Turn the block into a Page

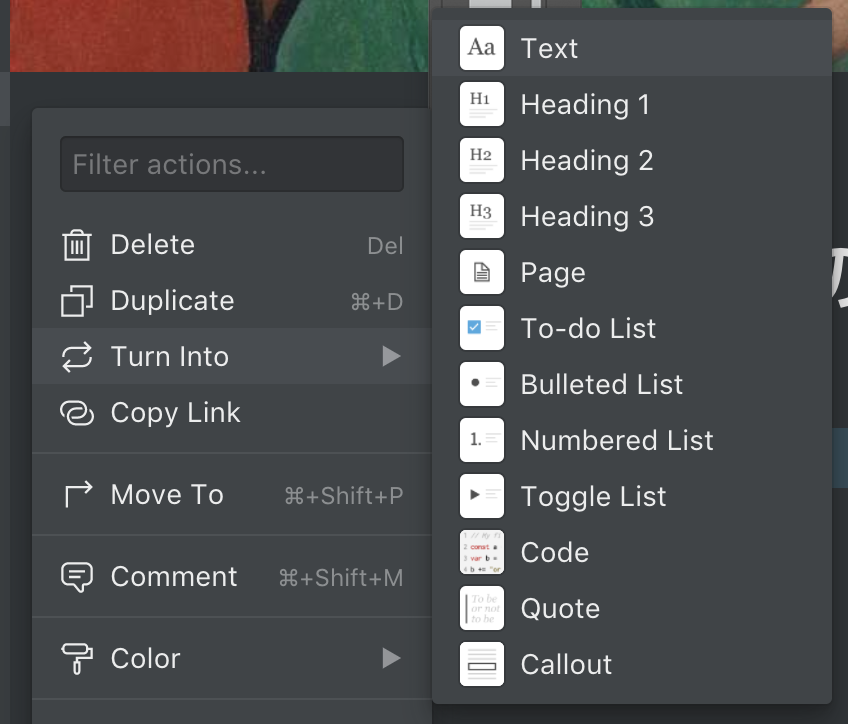click(554, 271)
